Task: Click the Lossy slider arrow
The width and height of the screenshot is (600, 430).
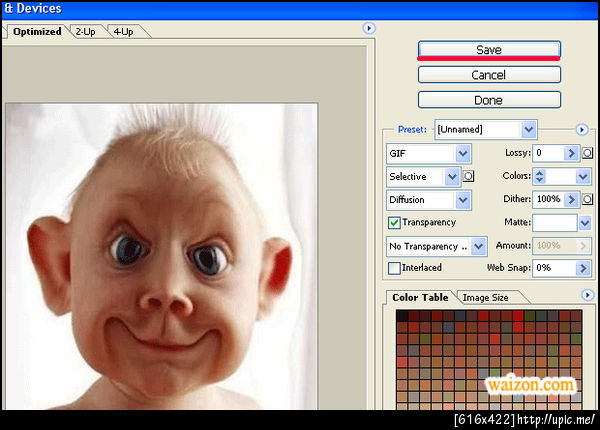Action: (x=571, y=153)
